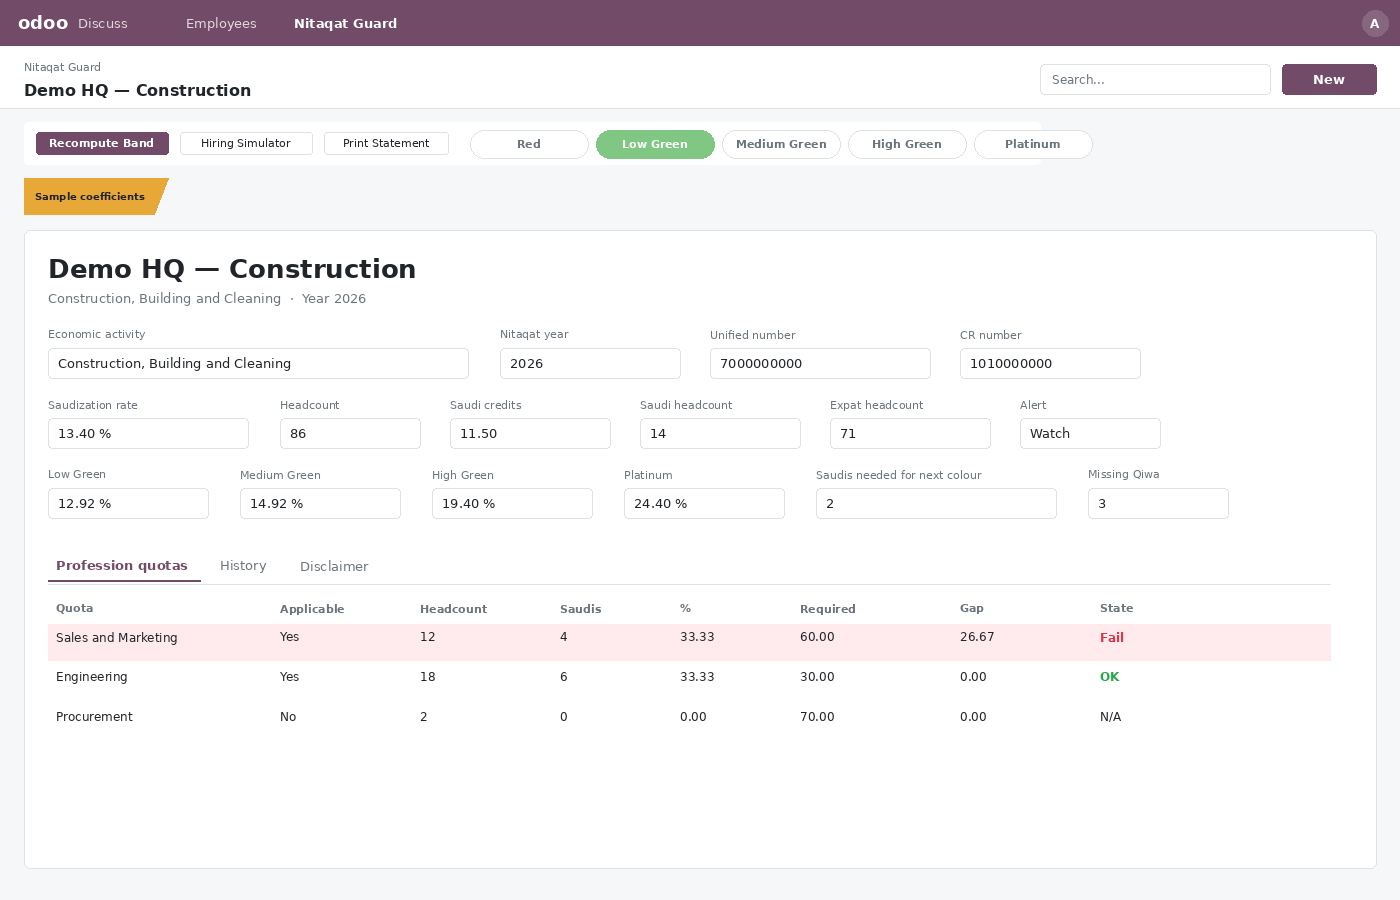Sort by Headcount column header in table
1400x900 pixels.
coord(453,608)
